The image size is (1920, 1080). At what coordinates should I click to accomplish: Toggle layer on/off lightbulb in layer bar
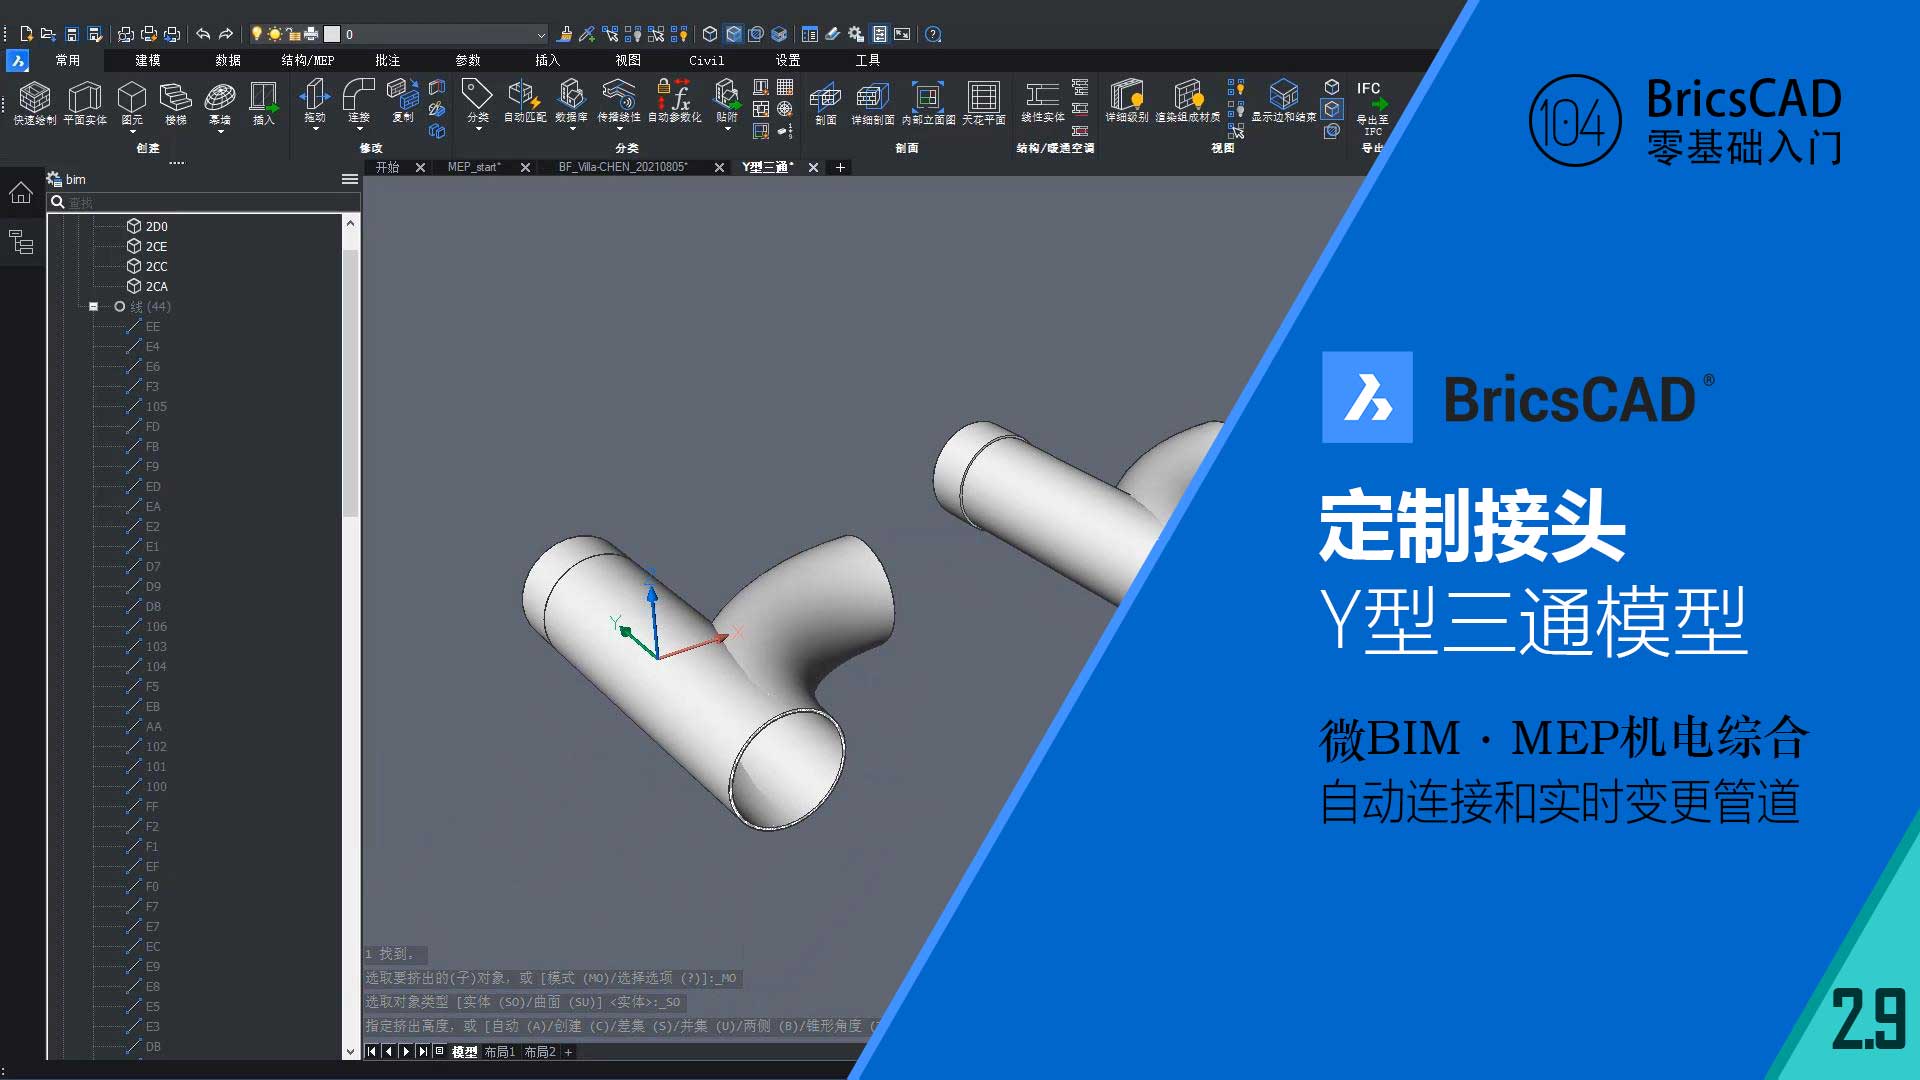[256, 34]
